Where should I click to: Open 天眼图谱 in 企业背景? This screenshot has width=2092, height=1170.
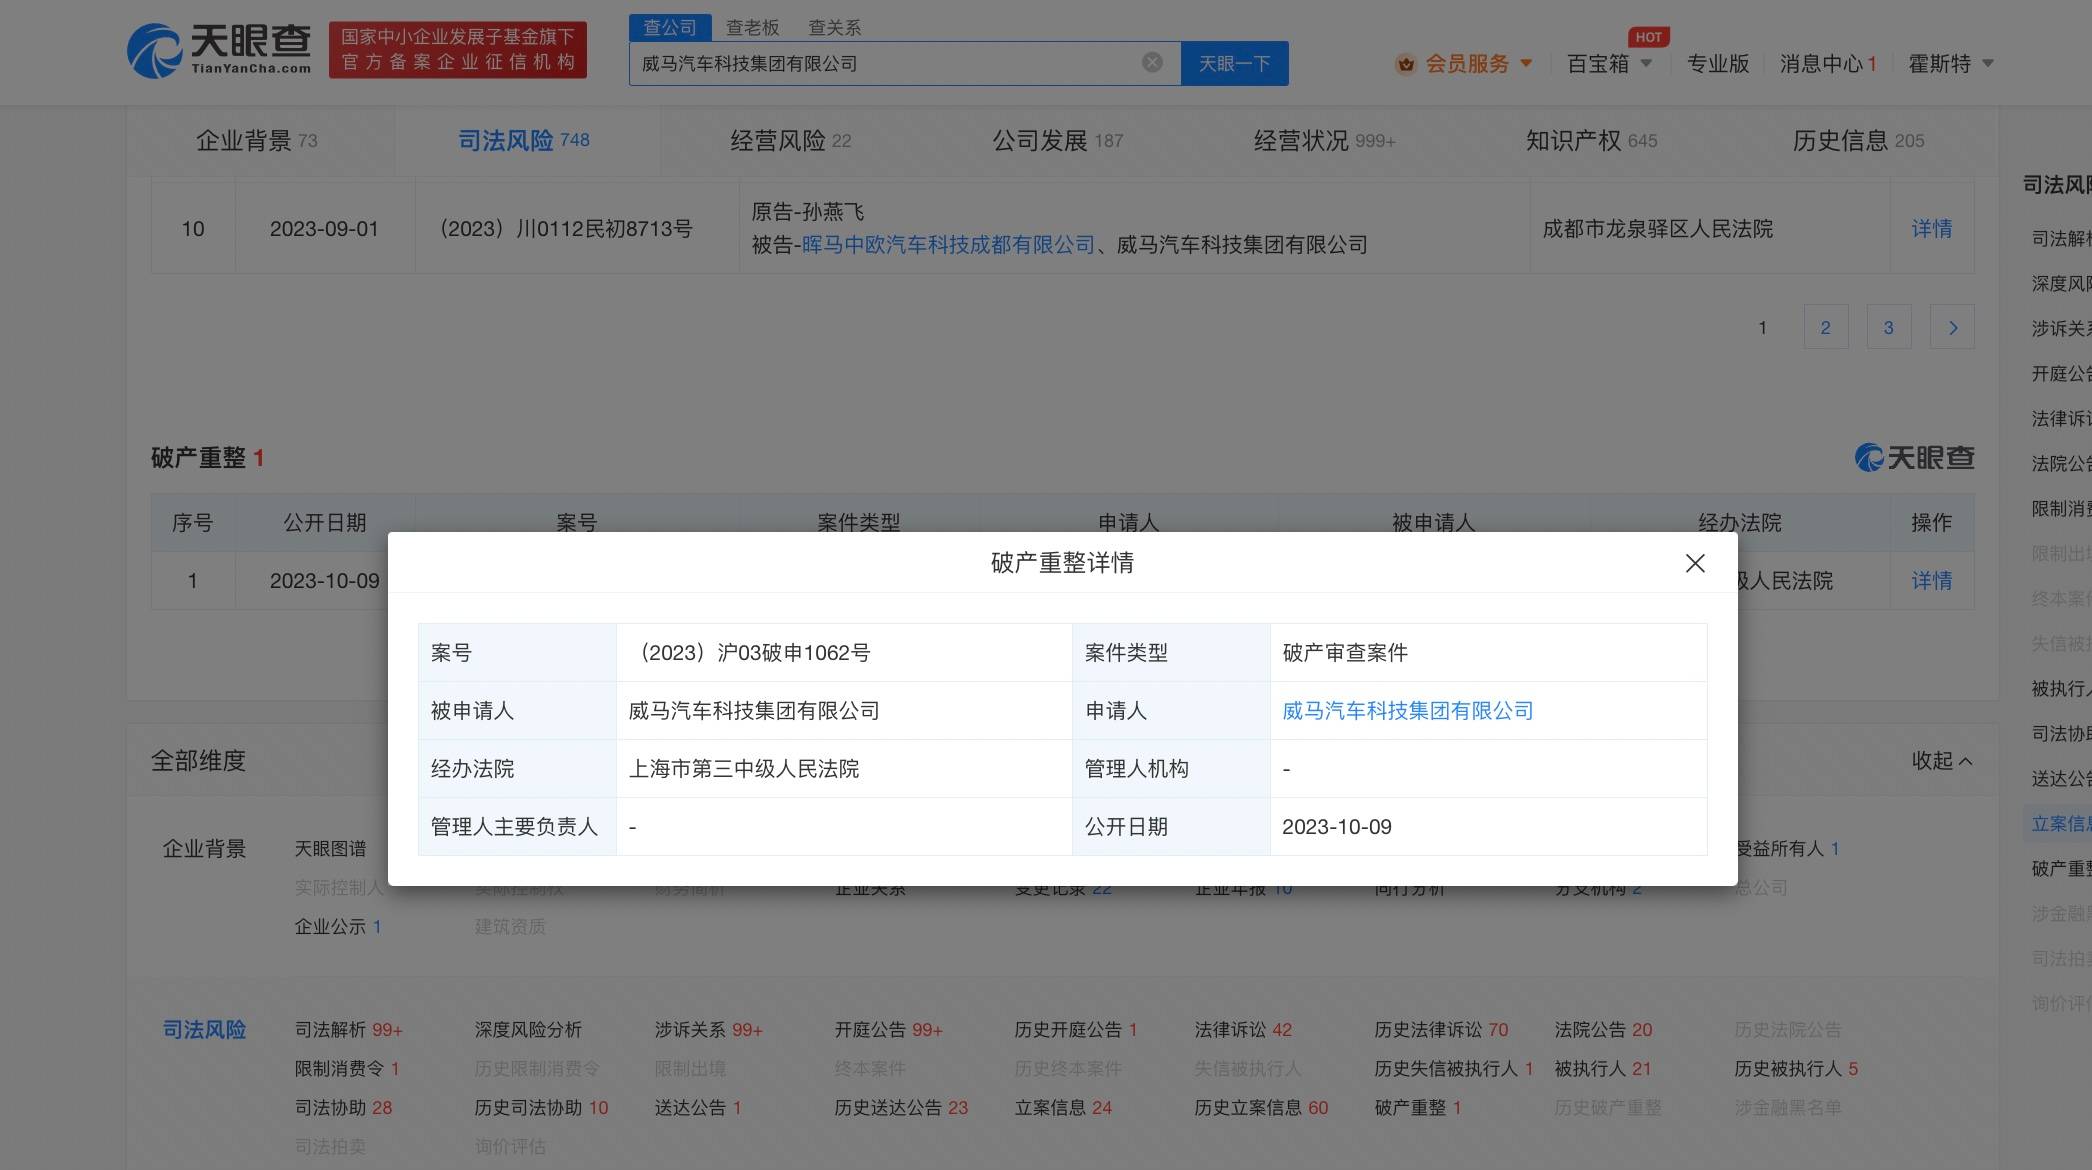pos(330,849)
